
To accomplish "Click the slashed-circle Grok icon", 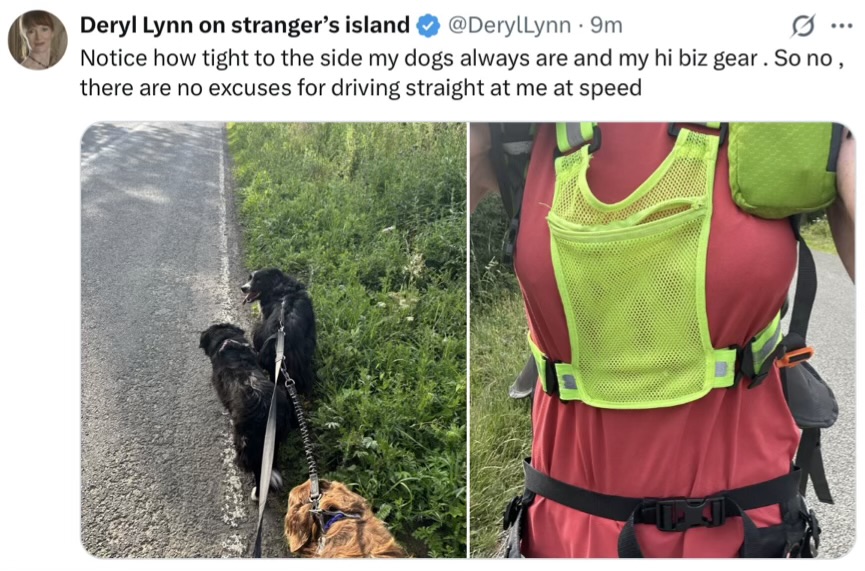I will [x=803, y=25].
